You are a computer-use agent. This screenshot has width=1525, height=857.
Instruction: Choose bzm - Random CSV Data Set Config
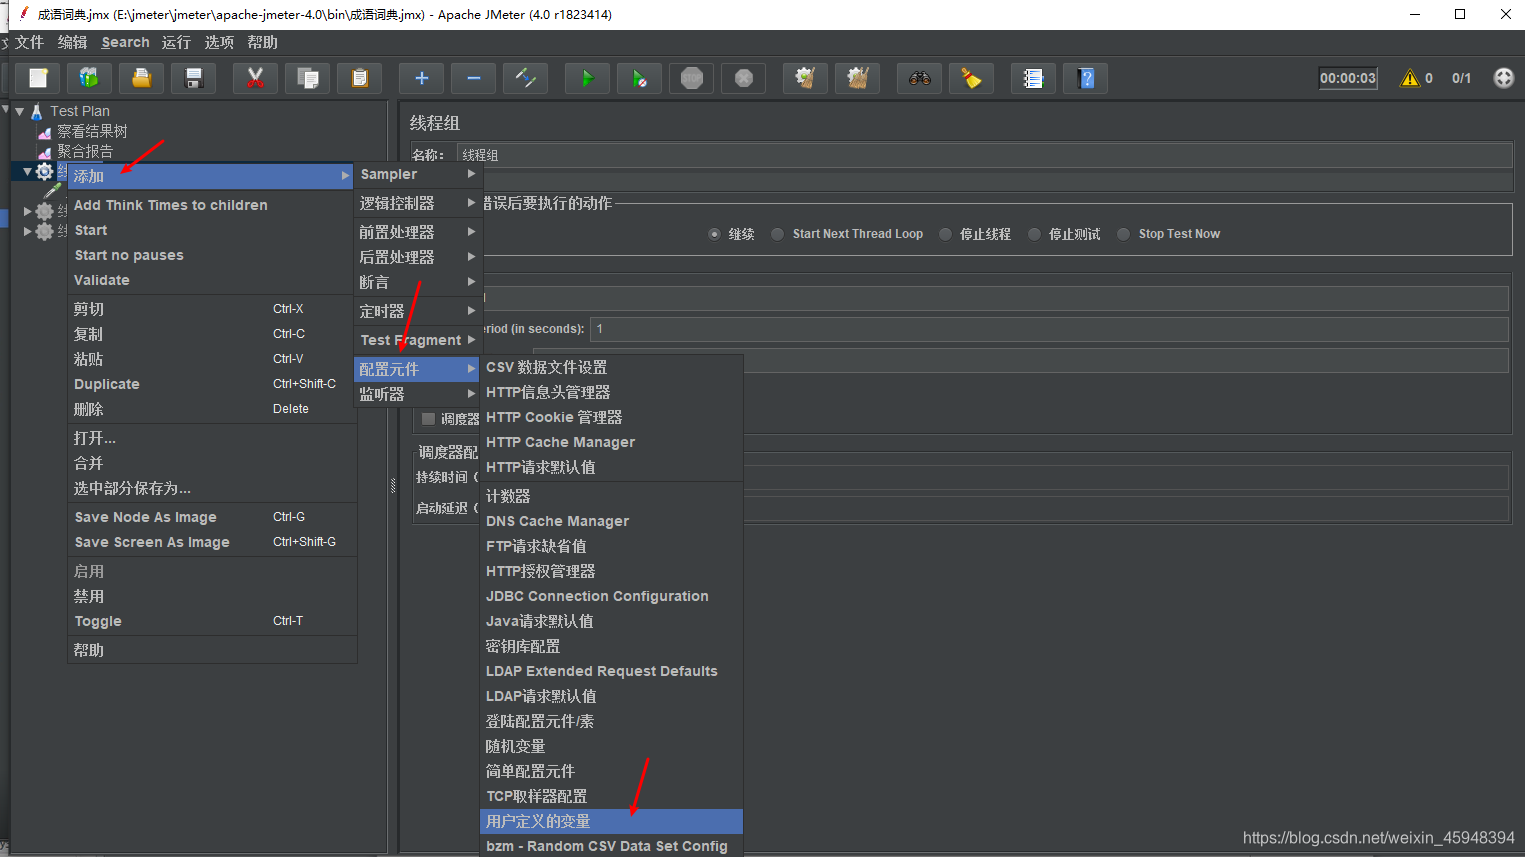pyautogui.click(x=611, y=846)
